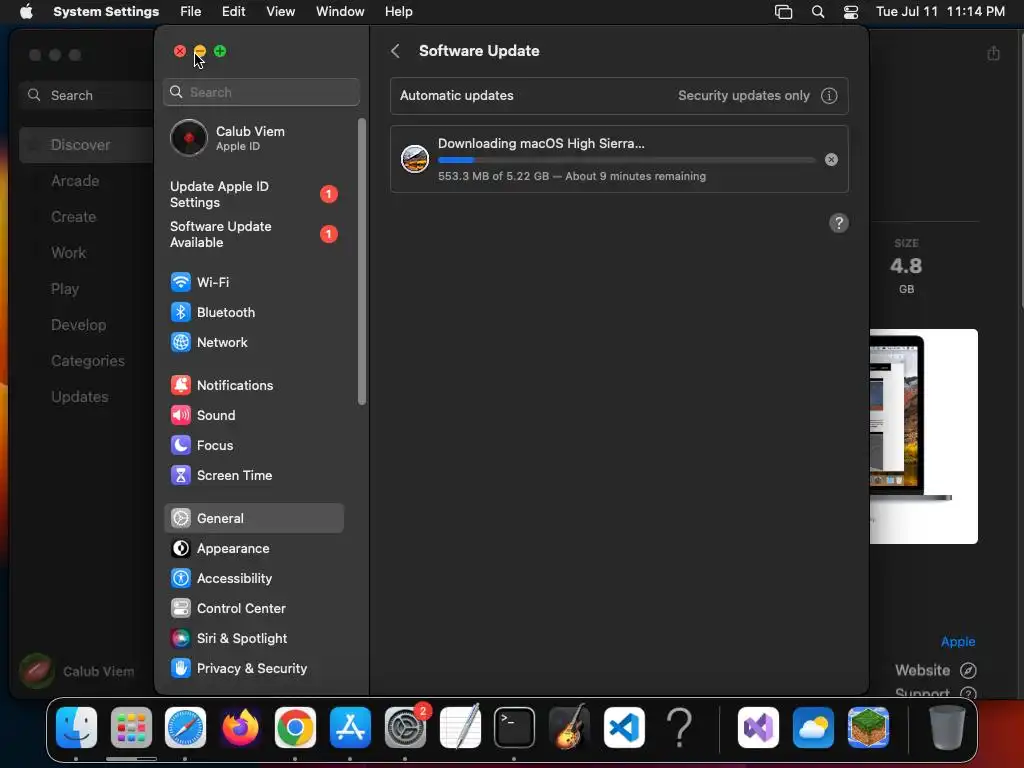Open Siri & Spotlight settings

(x=253, y=639)
